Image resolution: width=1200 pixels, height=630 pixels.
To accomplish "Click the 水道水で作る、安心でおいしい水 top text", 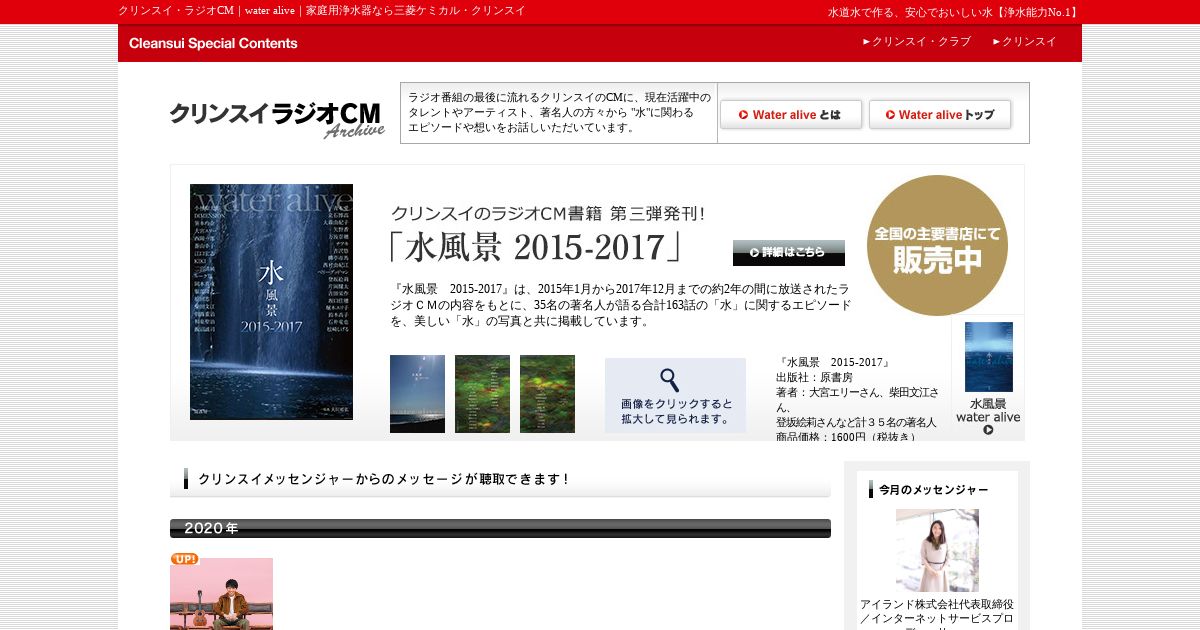I will tap(953, 12).
